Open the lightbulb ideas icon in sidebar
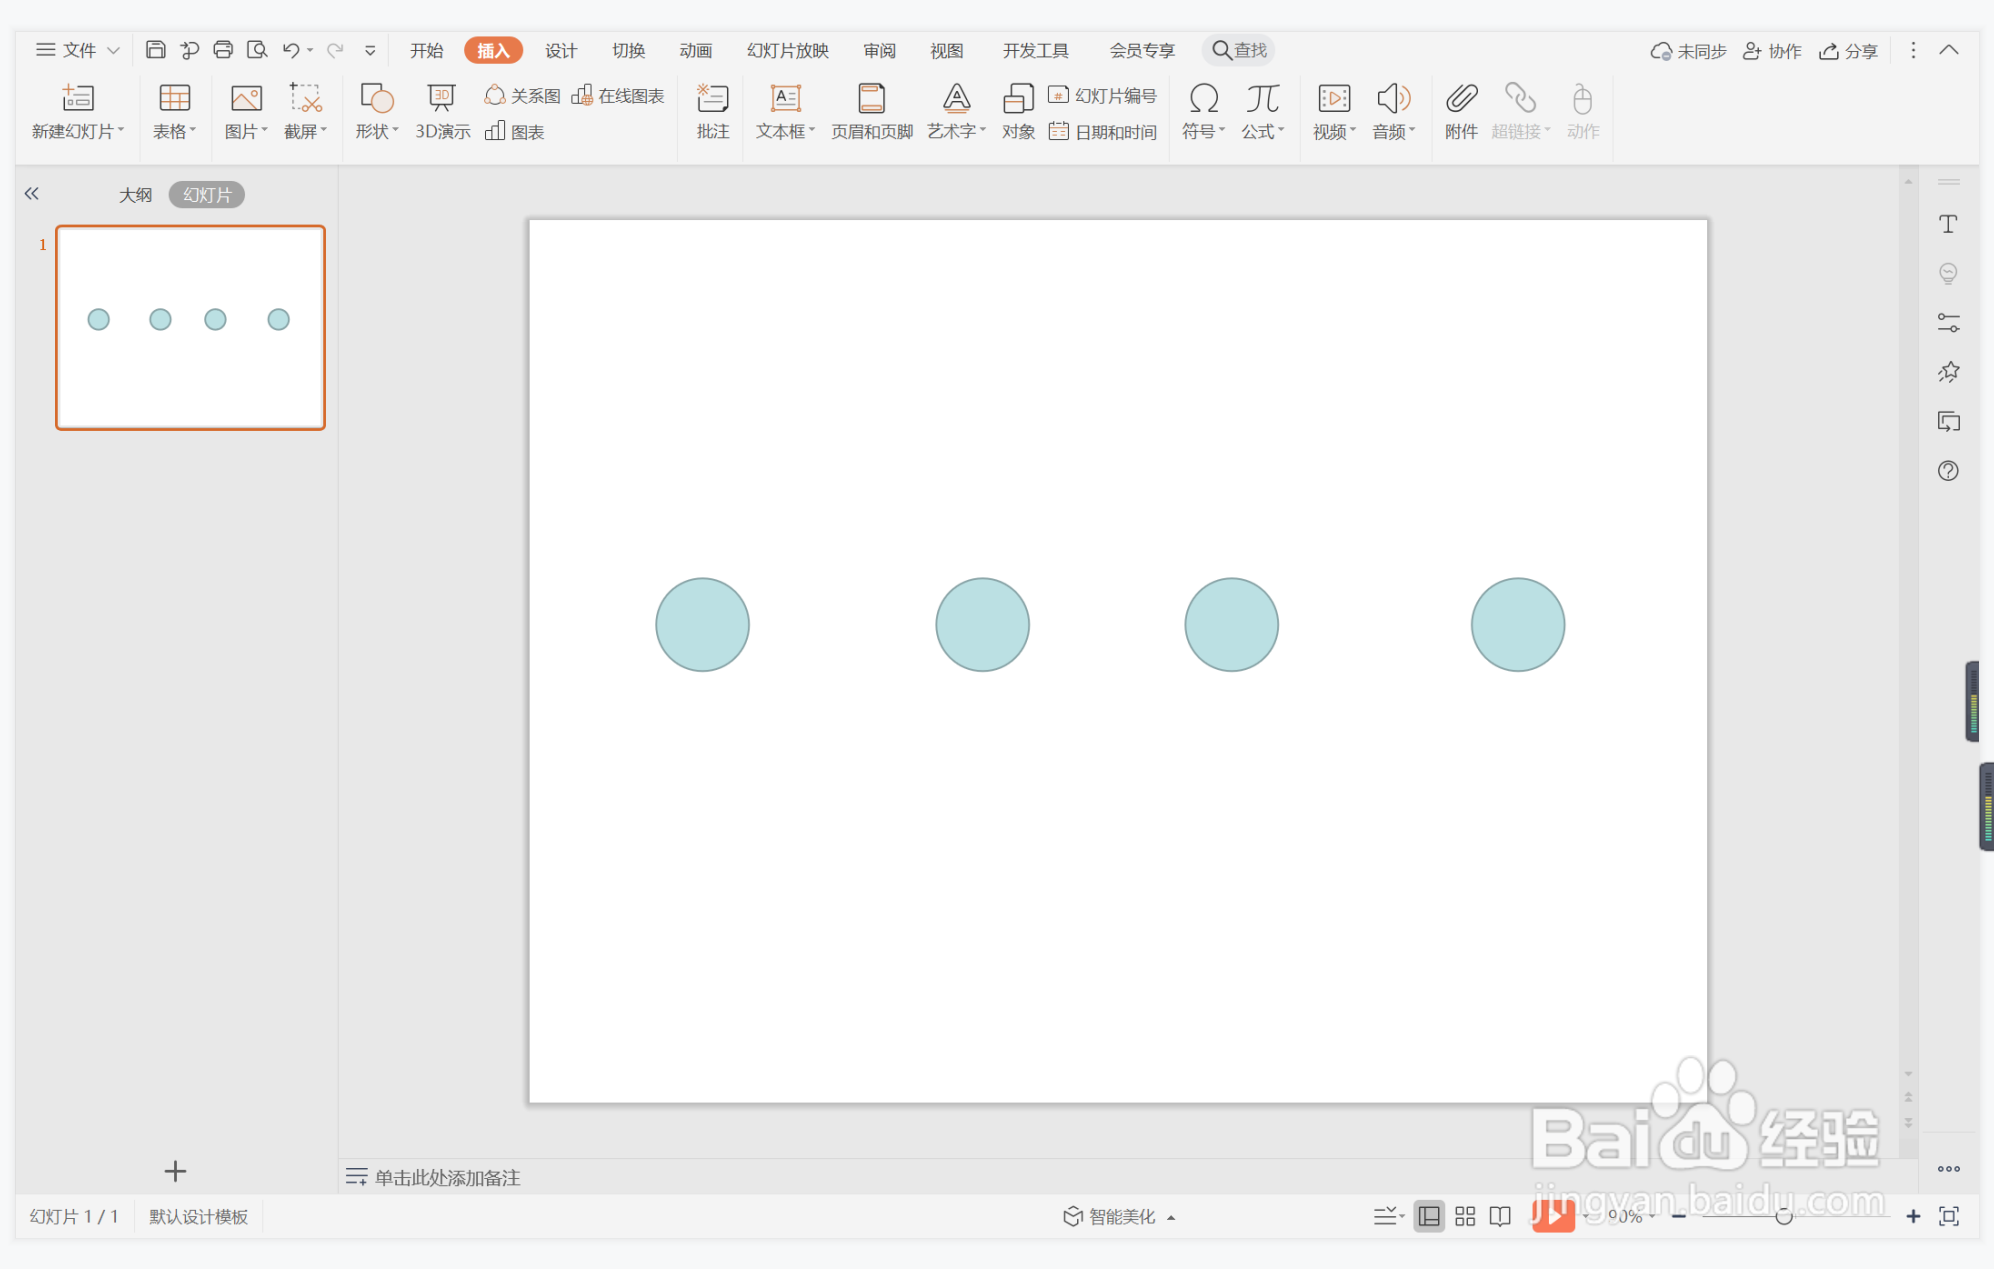 tap(1948, 273)
